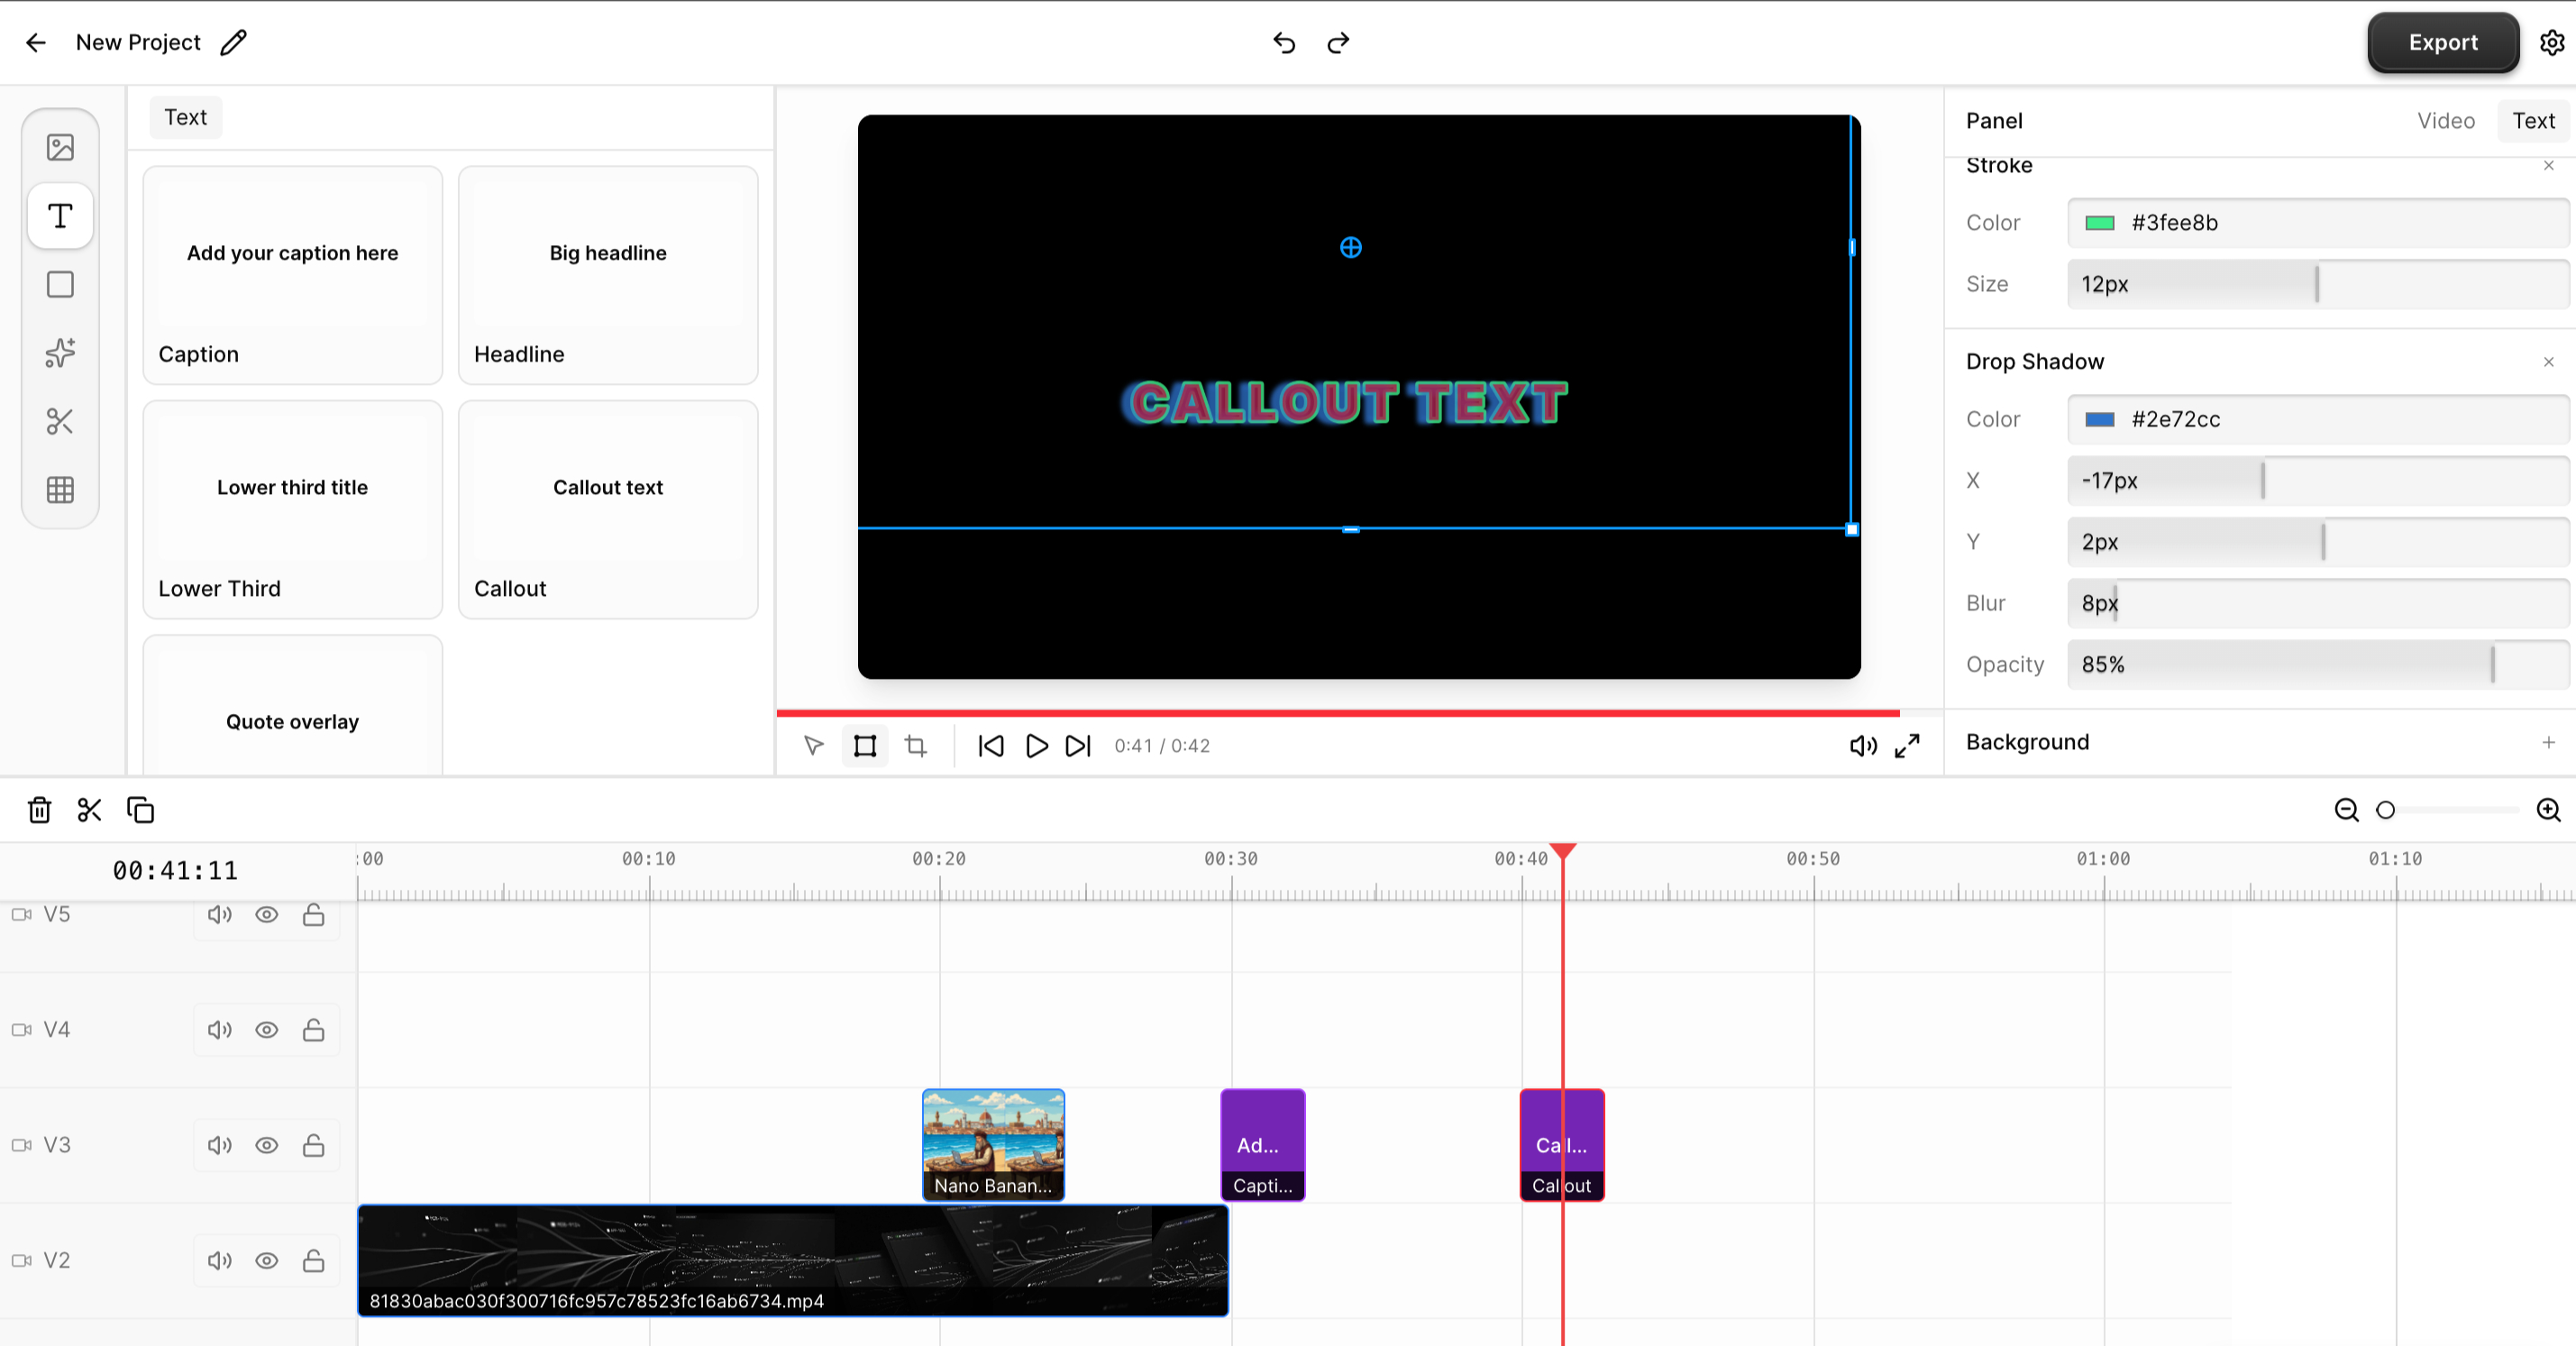The height and width of the screenshot is (1346, 2576).
Task: Open settings gear icon
Action: pos(2552,42)
